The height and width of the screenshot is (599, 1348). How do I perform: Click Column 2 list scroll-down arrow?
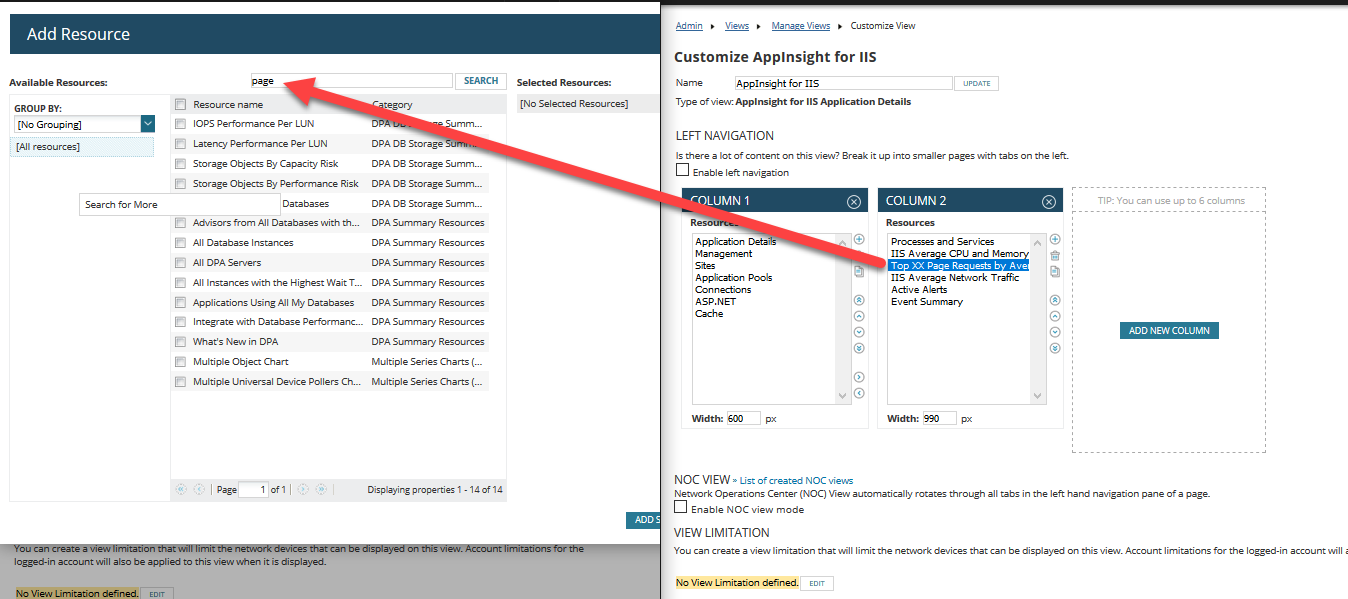point(1037,397)
